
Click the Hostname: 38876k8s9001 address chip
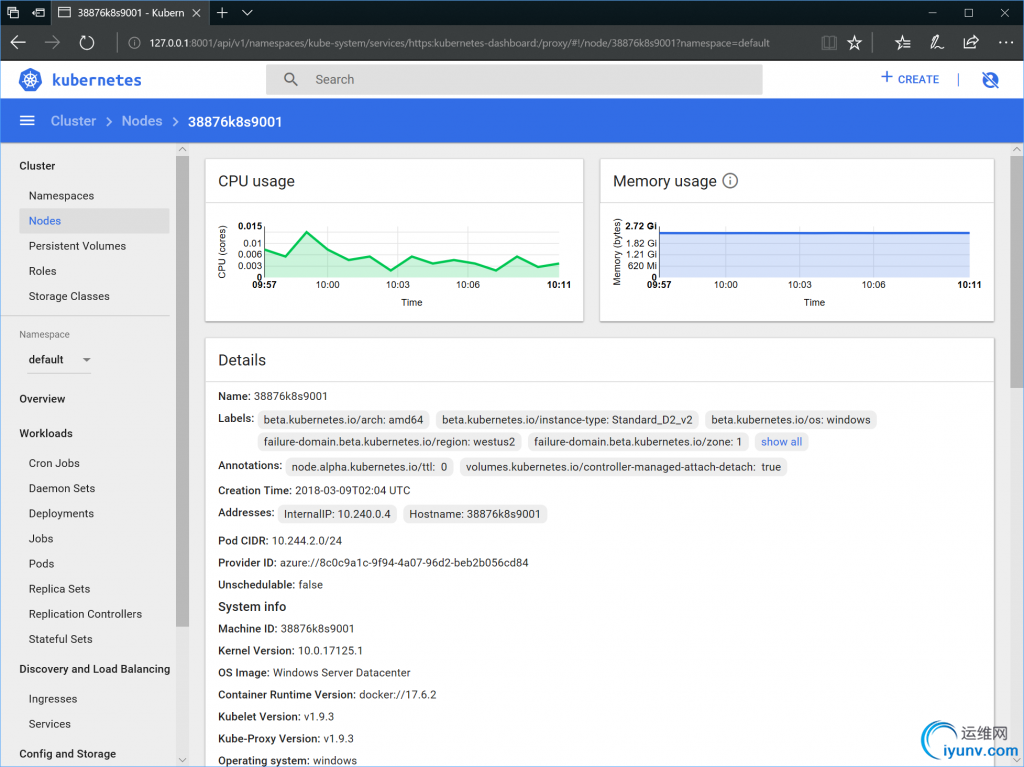click(475, 514)
